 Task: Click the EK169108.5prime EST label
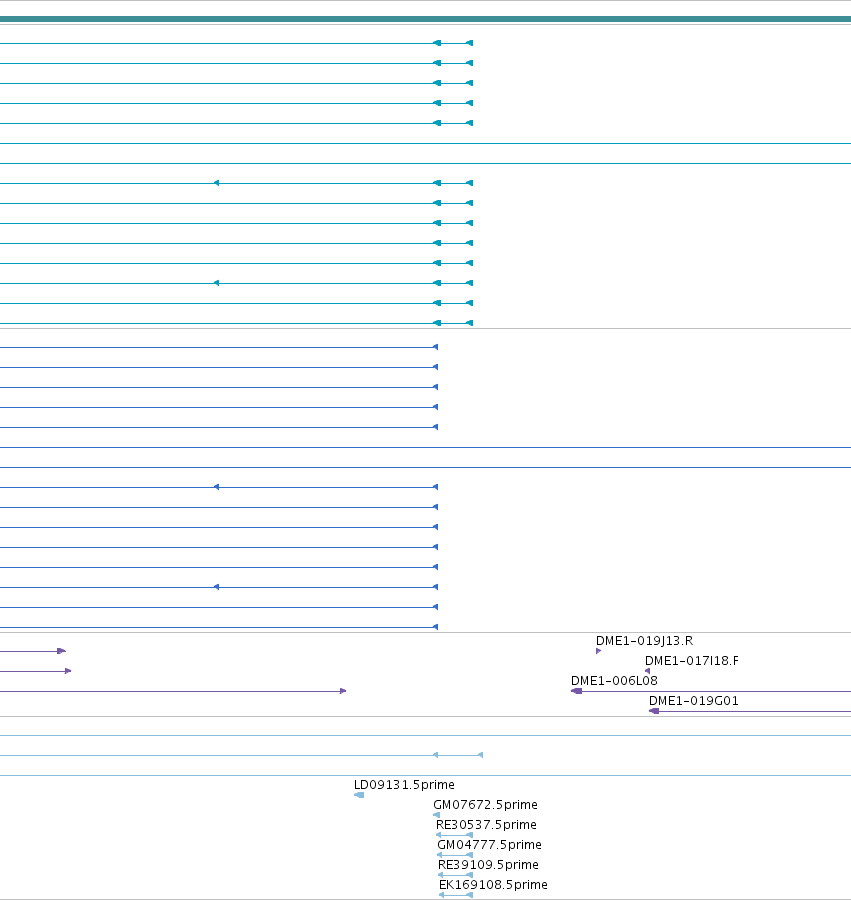[493, 885]
